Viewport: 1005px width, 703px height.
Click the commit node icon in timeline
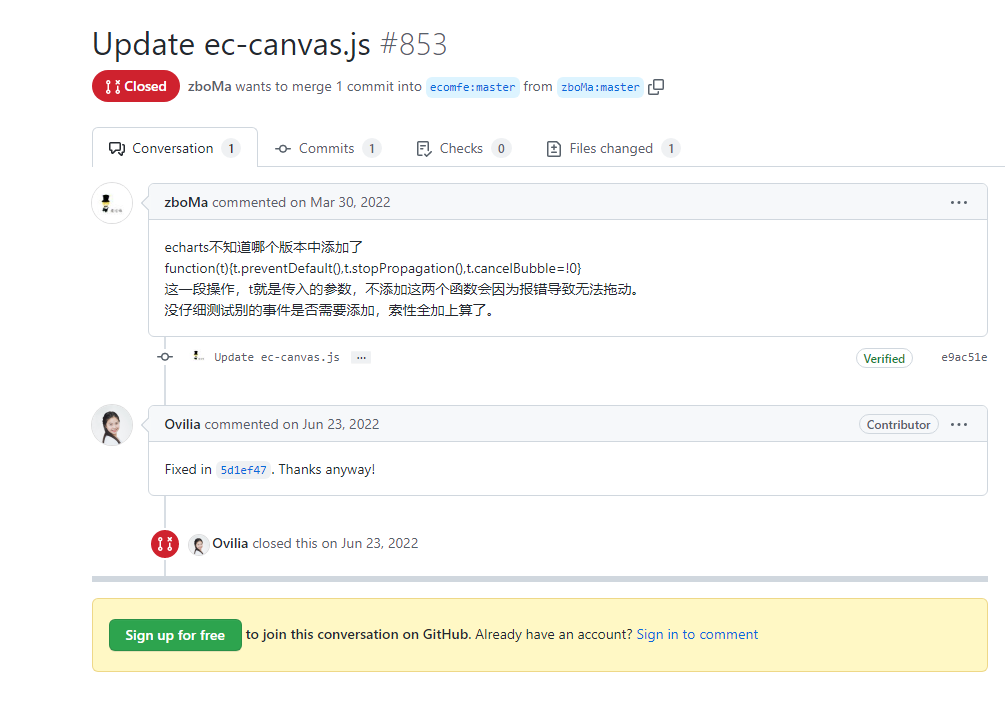pos(165,357)
